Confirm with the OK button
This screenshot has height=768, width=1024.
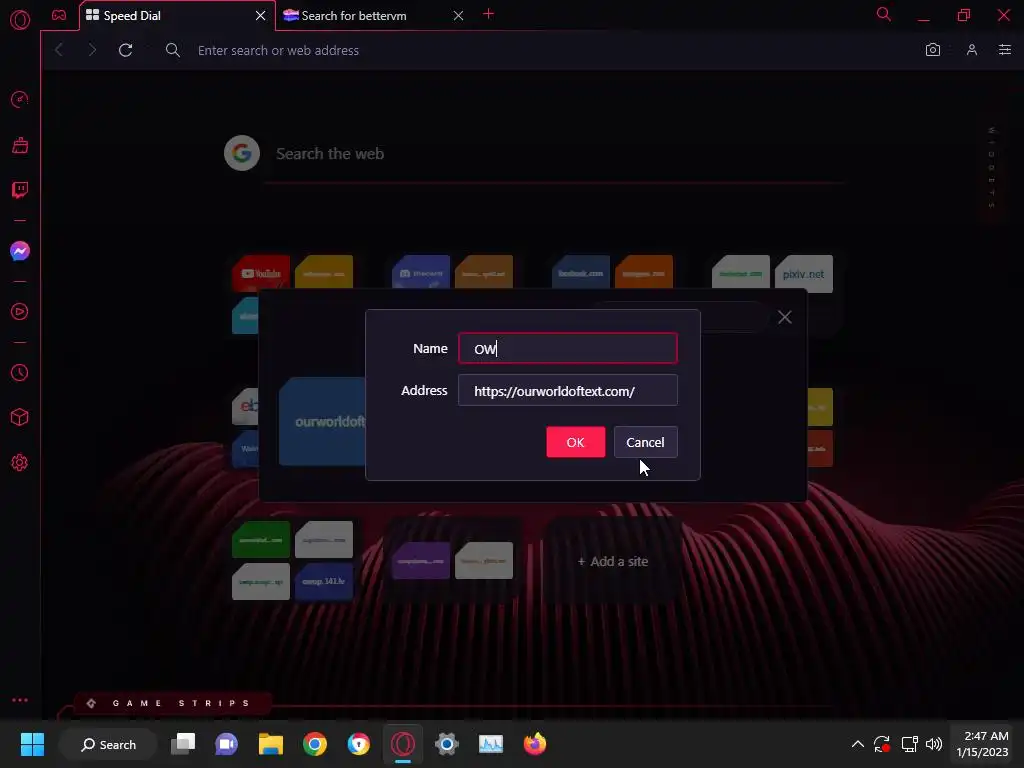575,442
